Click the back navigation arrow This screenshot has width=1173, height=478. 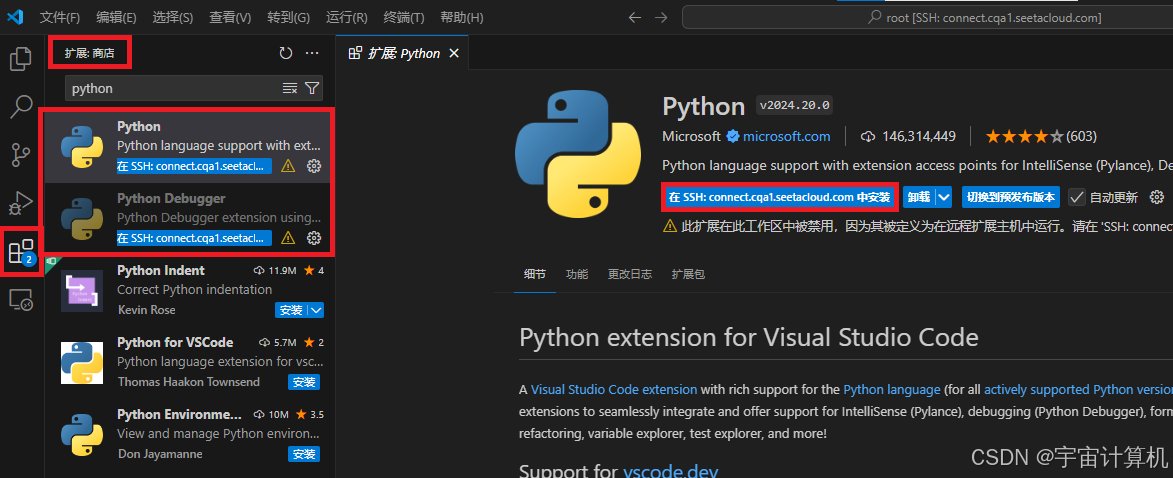click(634, 17)
